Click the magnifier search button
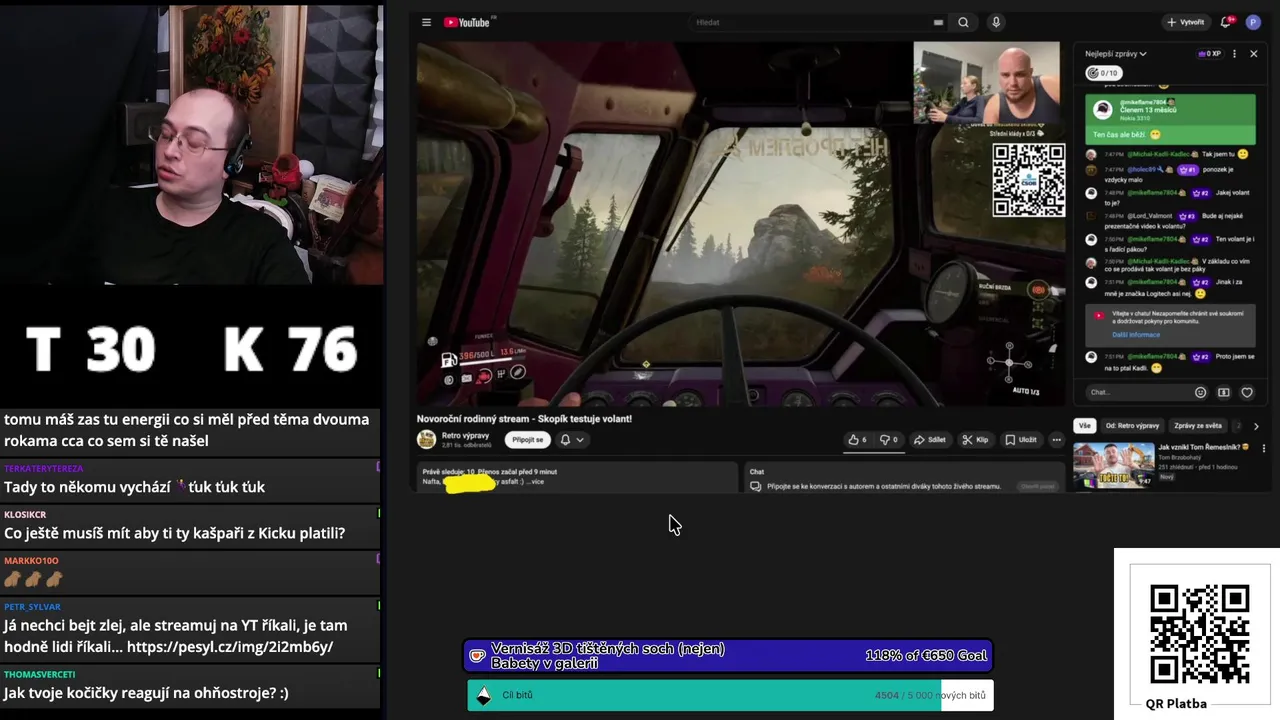Image resolution: width=1280 pixels, height=720 pixels. tap(963, 22)
